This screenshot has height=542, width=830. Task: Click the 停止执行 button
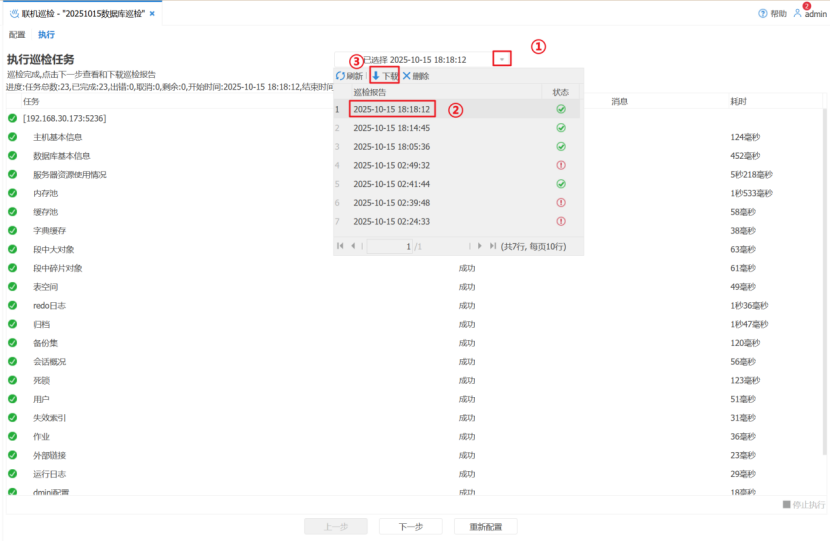click(x=804, y=504)
